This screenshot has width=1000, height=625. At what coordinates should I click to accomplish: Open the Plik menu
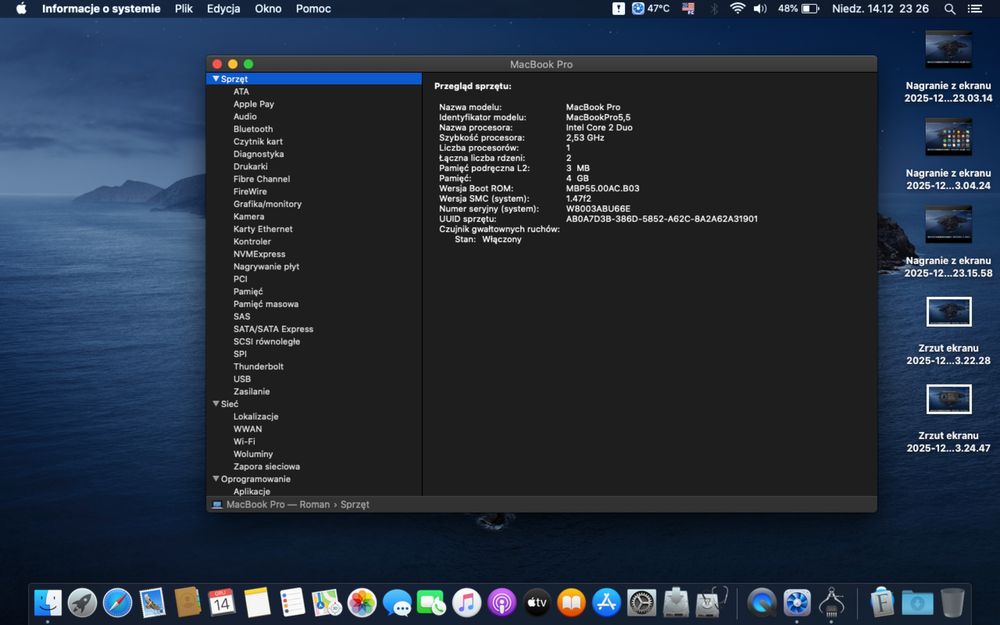[x=184, y=8]
